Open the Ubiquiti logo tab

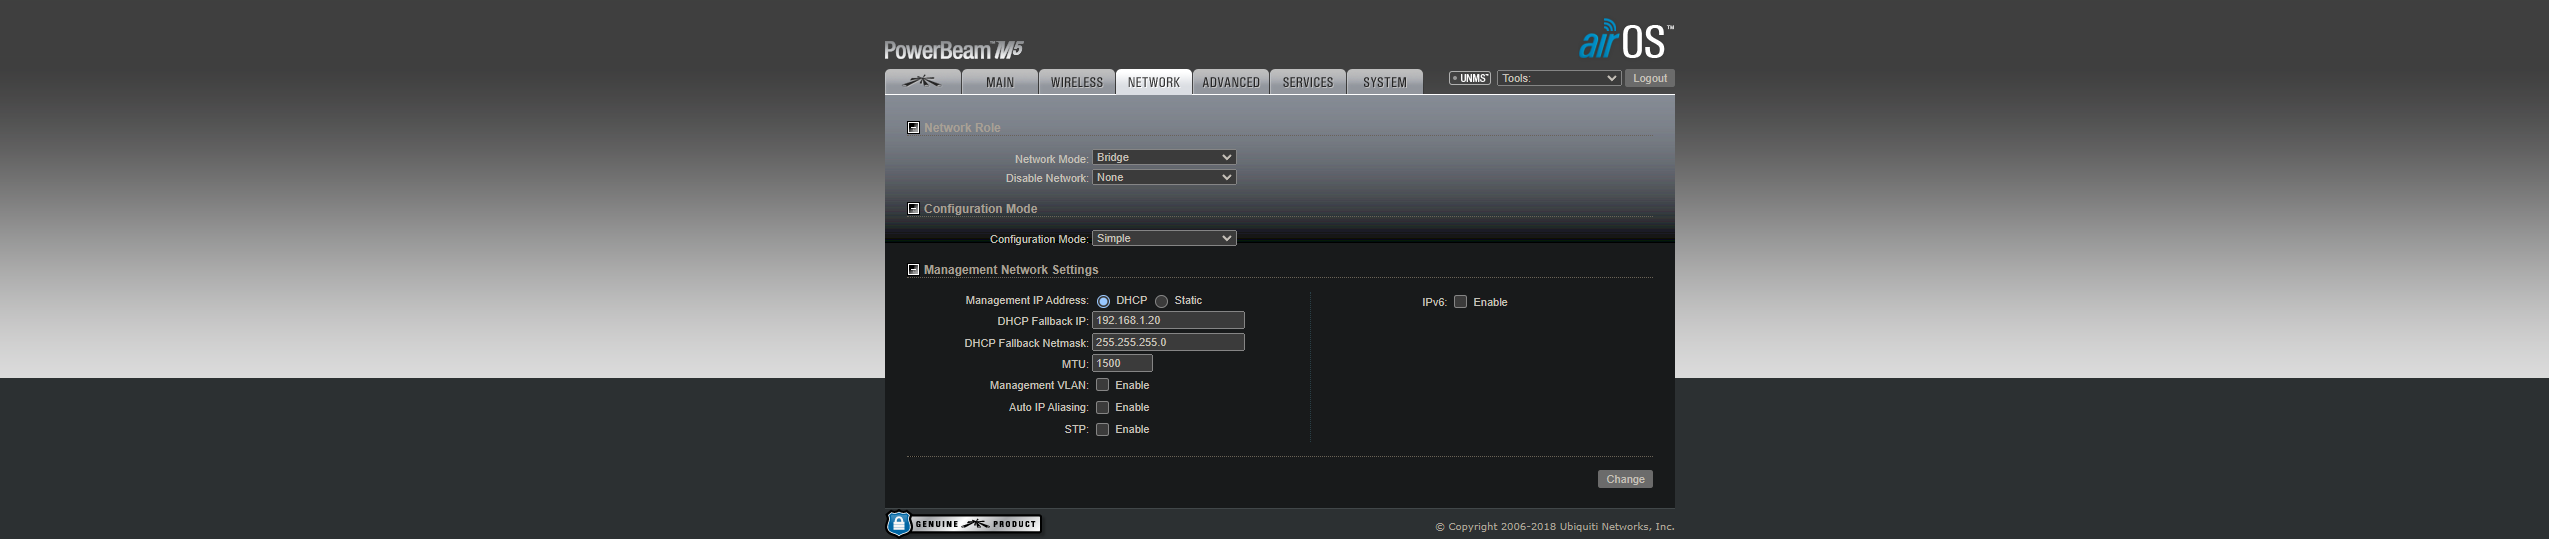pyautogui.click(x=922, y=82)
